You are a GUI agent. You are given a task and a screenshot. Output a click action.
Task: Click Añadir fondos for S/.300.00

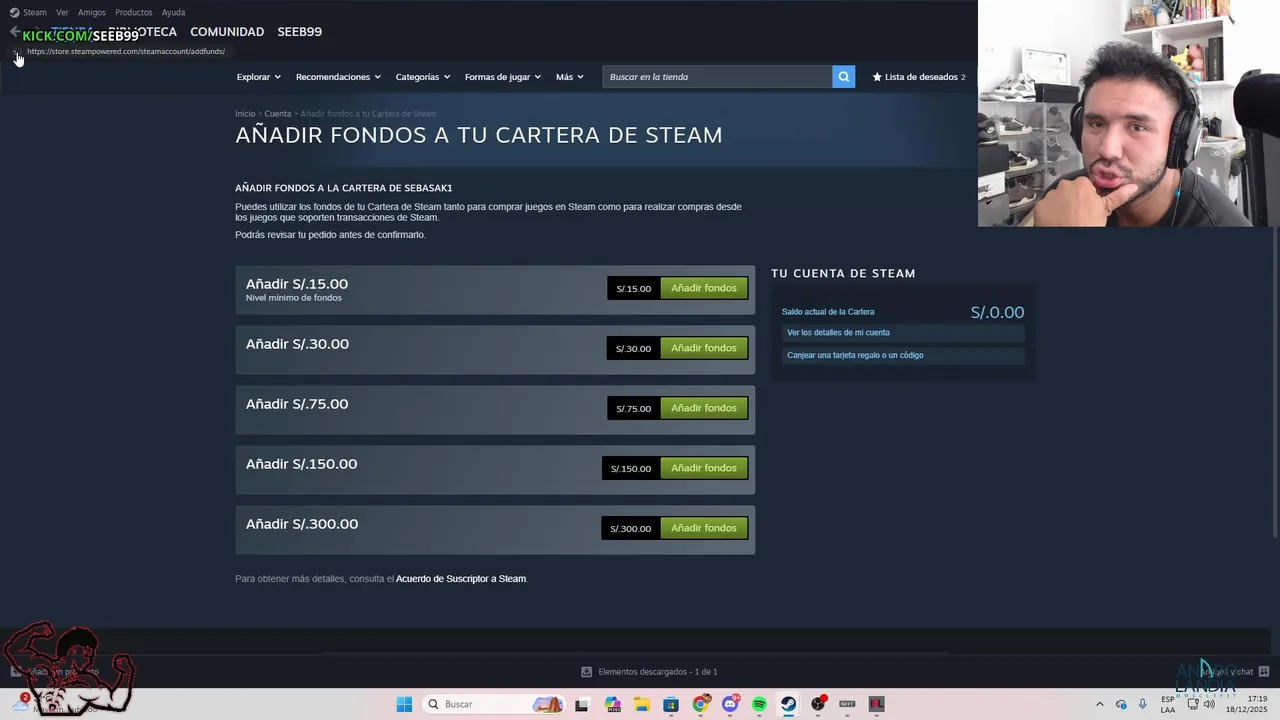(704, 528)
